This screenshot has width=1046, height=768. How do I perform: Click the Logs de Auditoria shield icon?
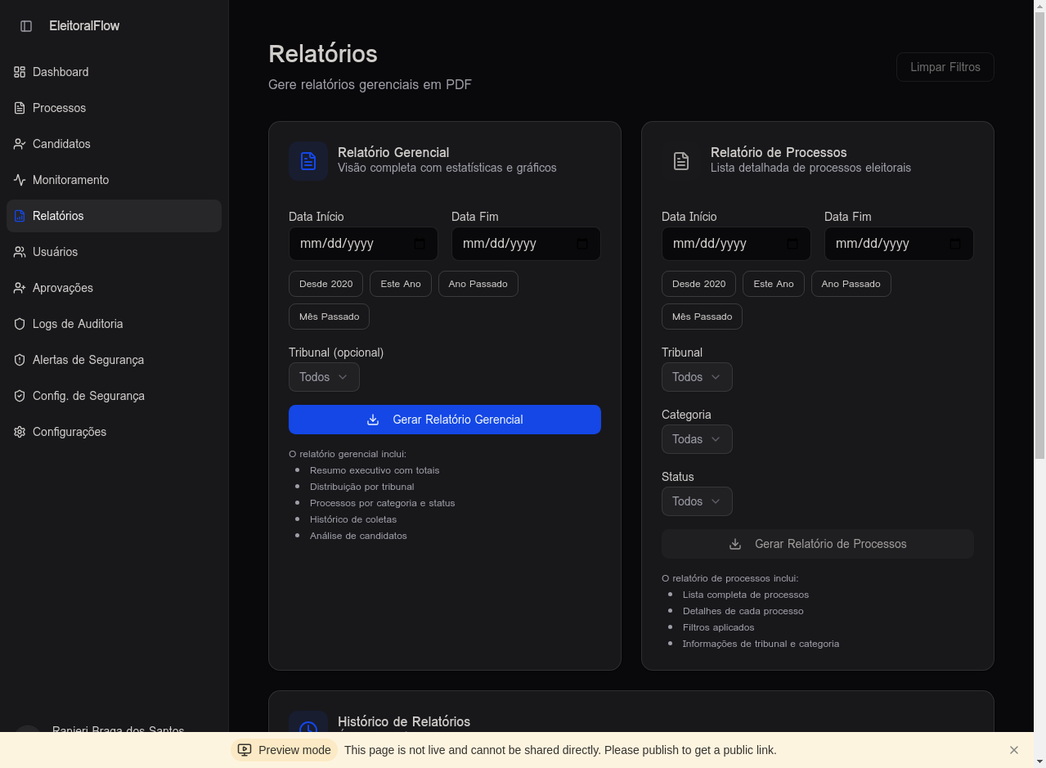[19, 324]
